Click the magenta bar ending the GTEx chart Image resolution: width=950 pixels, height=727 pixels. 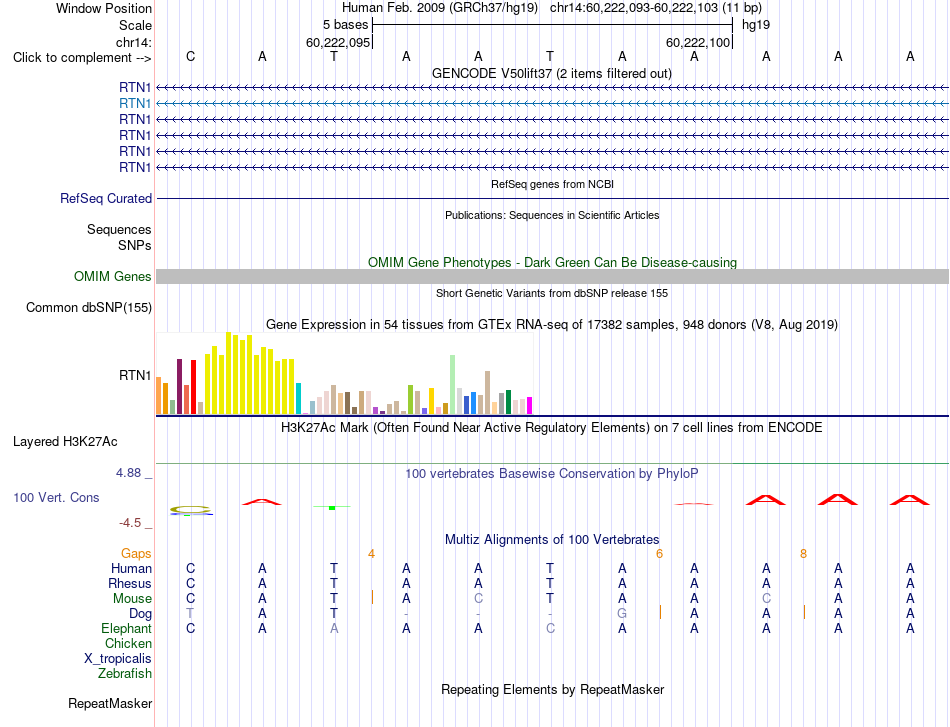[x=530, y=406]
